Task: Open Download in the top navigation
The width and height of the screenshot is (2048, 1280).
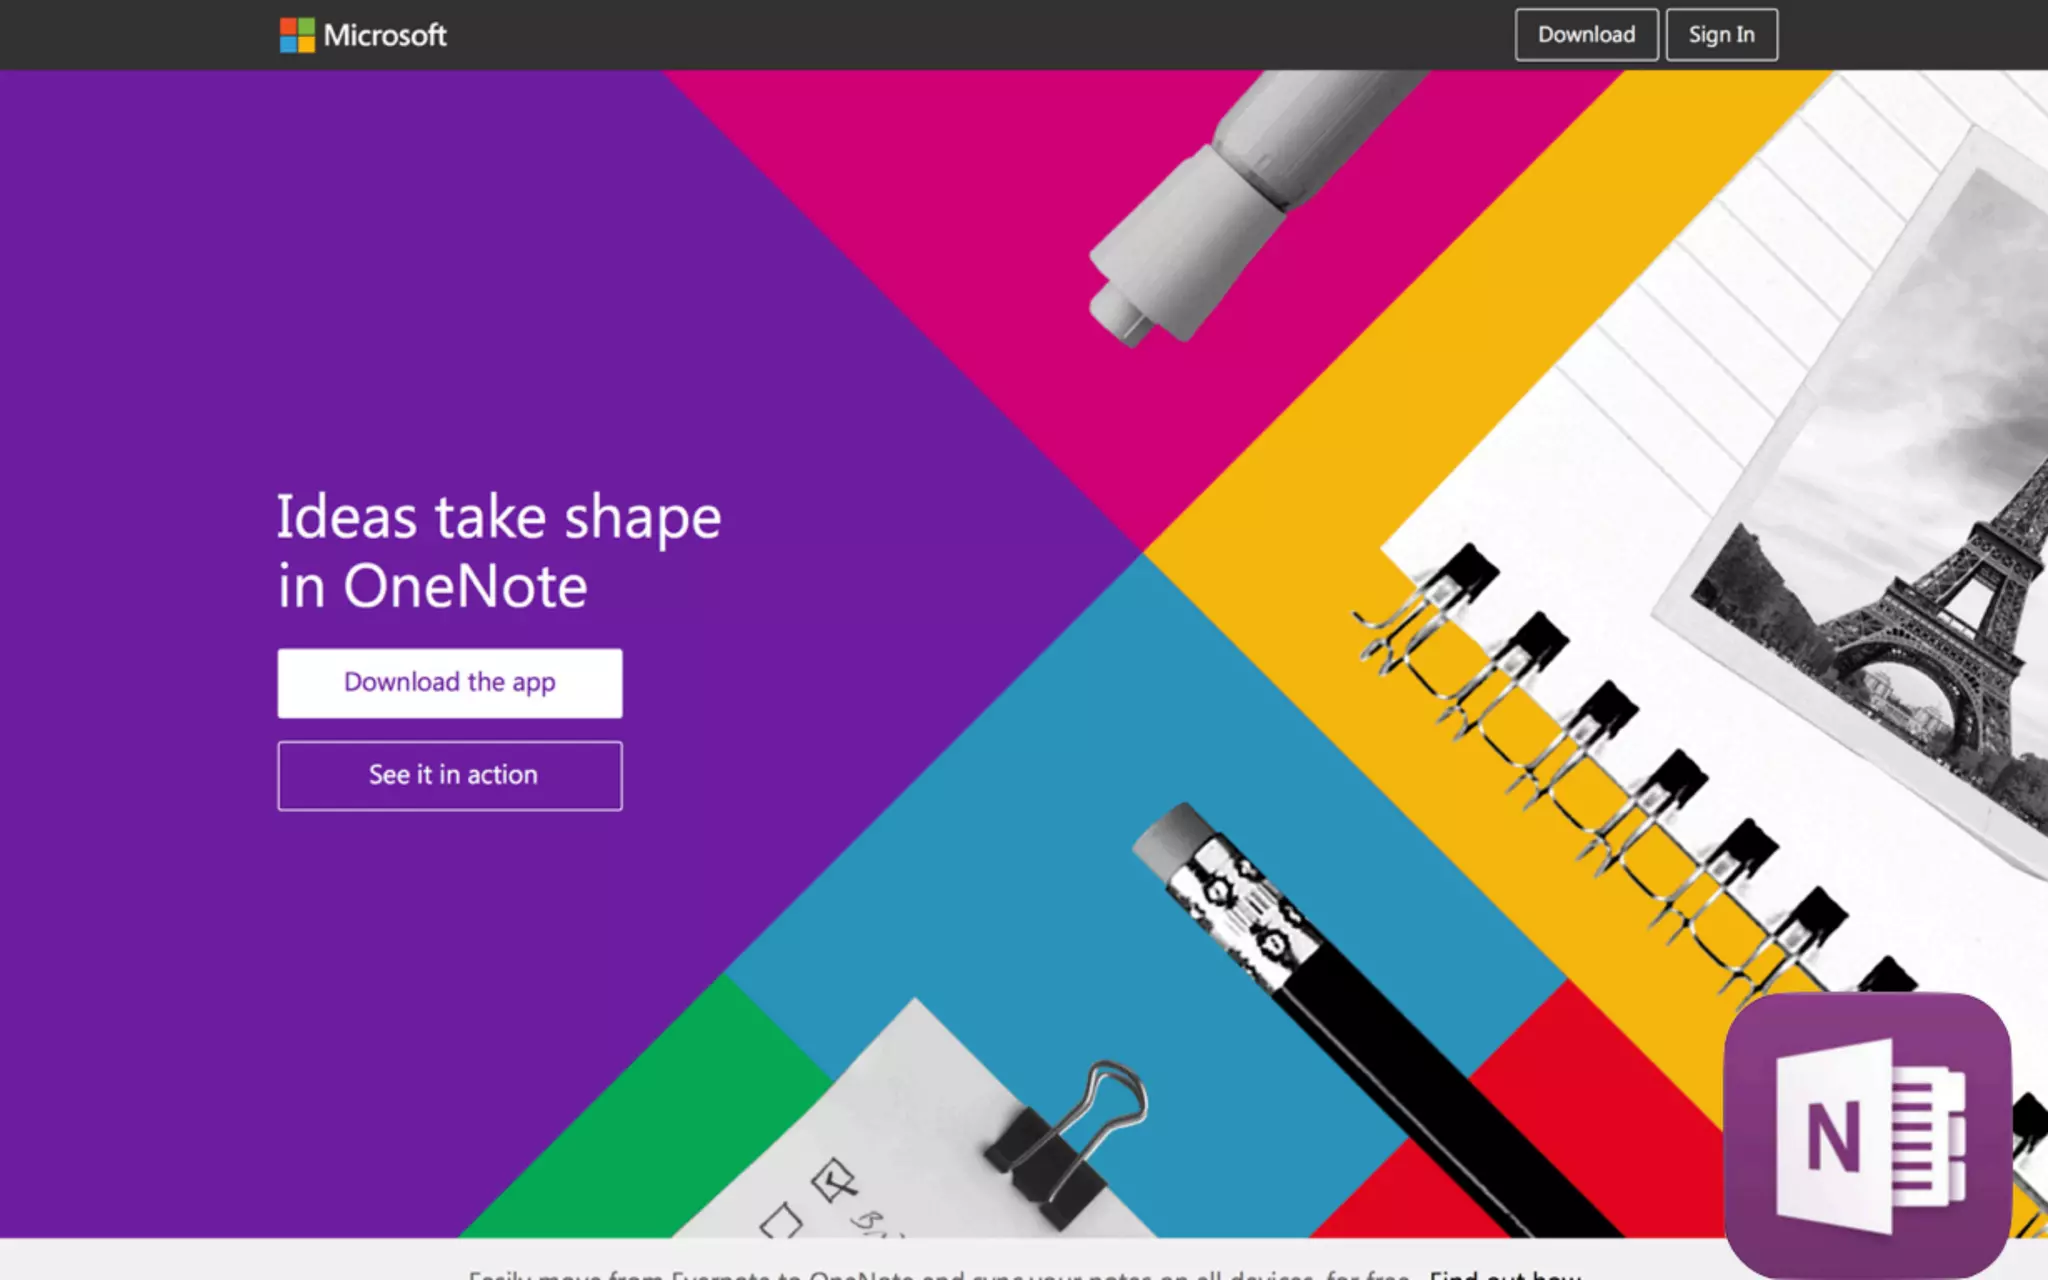Action: (1586, 35)
